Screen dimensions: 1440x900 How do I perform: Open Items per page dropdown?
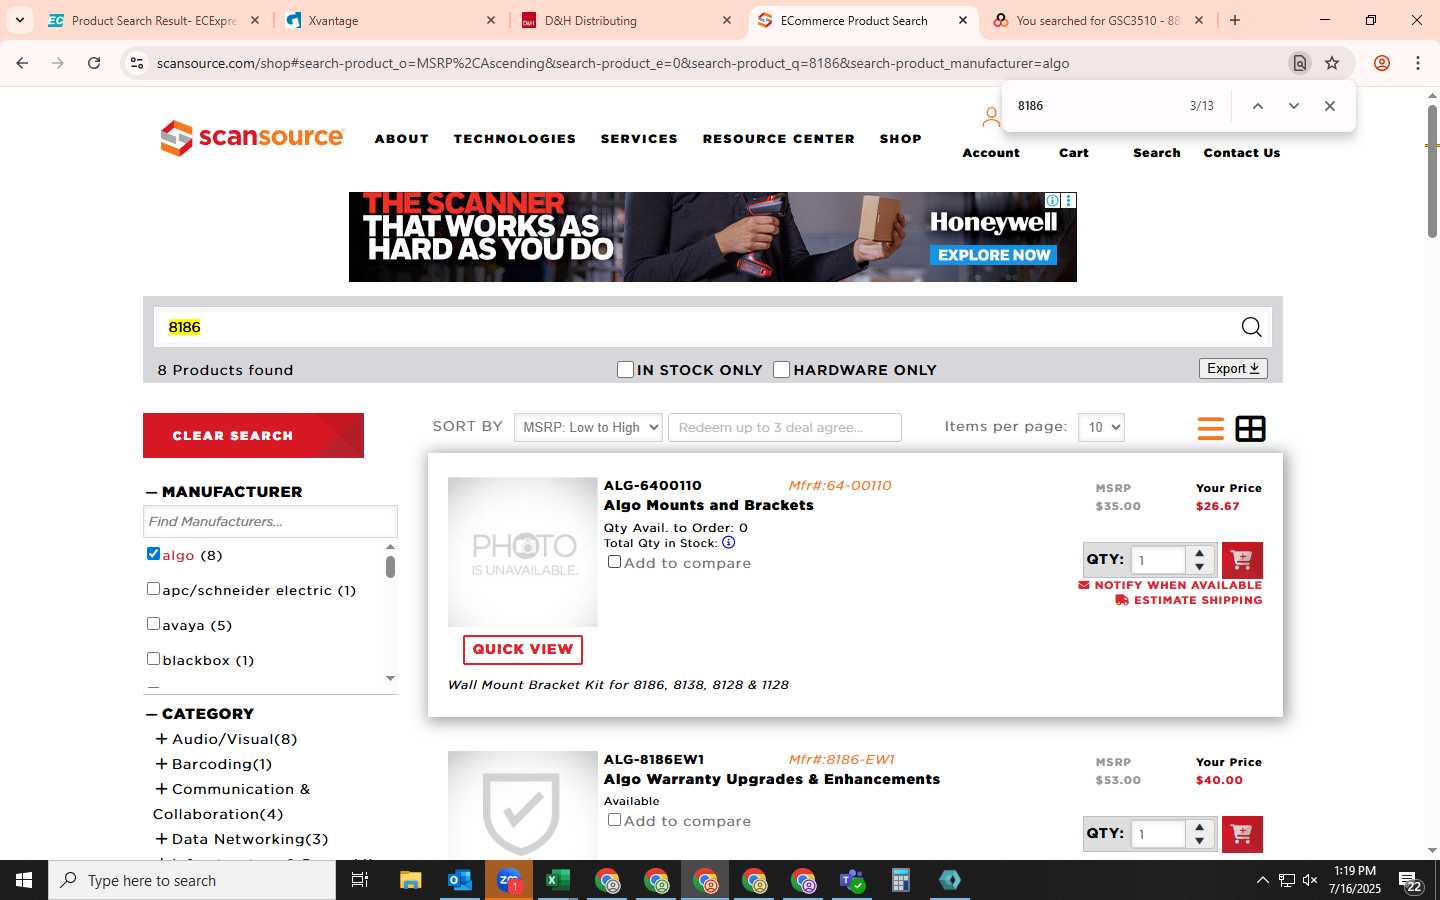click(1101, 427)
